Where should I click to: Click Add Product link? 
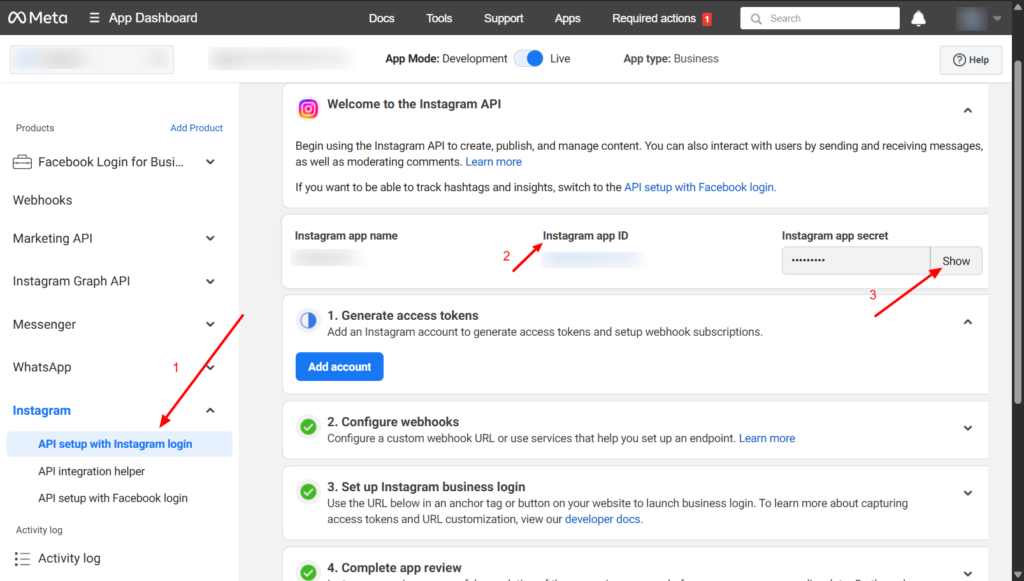(x=197, y=128)
